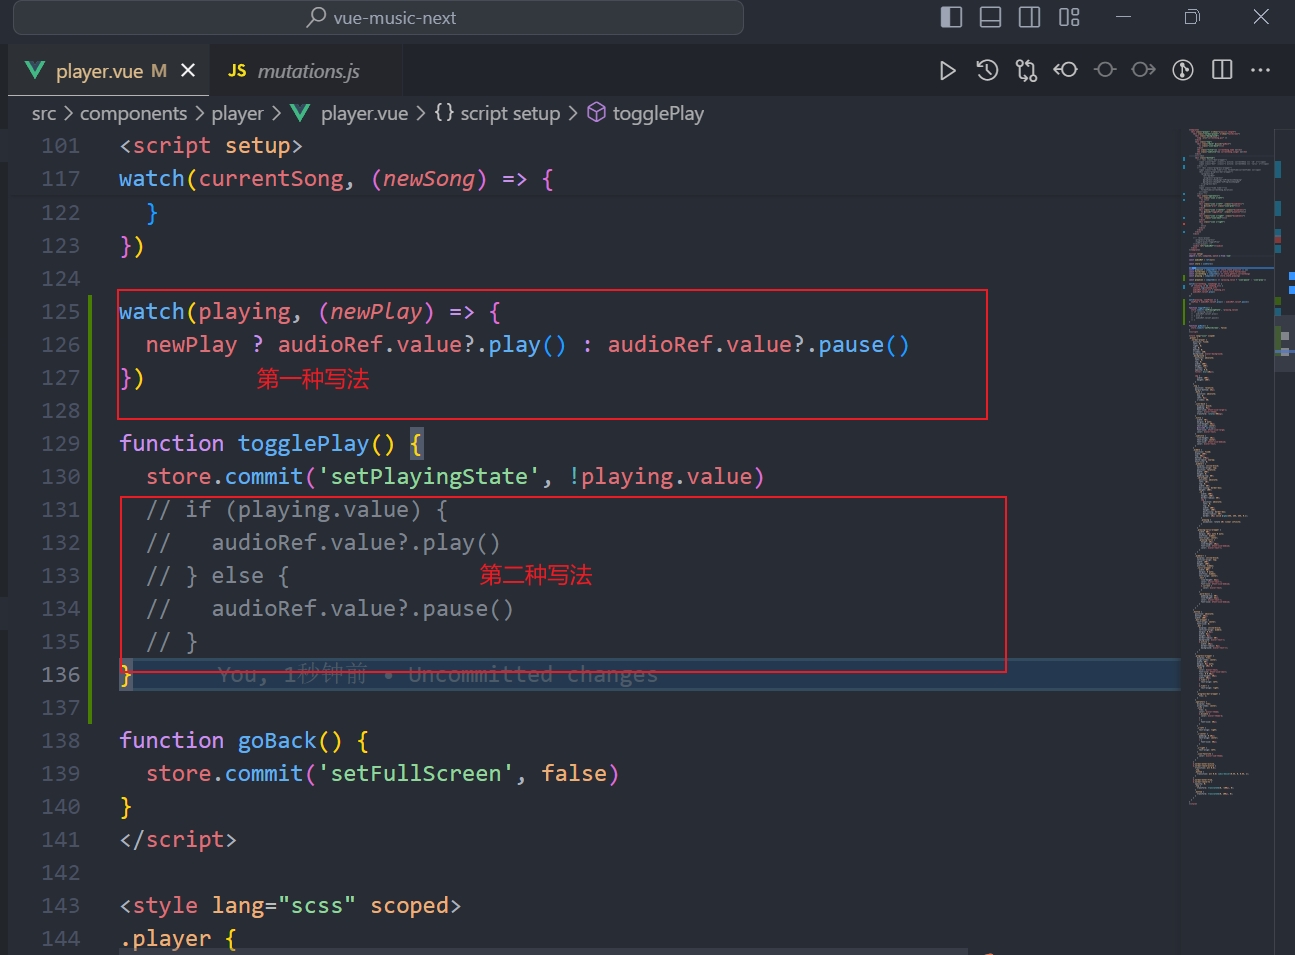
Task: Open changes compare icon in editor toolbar
Action: 1026,70
